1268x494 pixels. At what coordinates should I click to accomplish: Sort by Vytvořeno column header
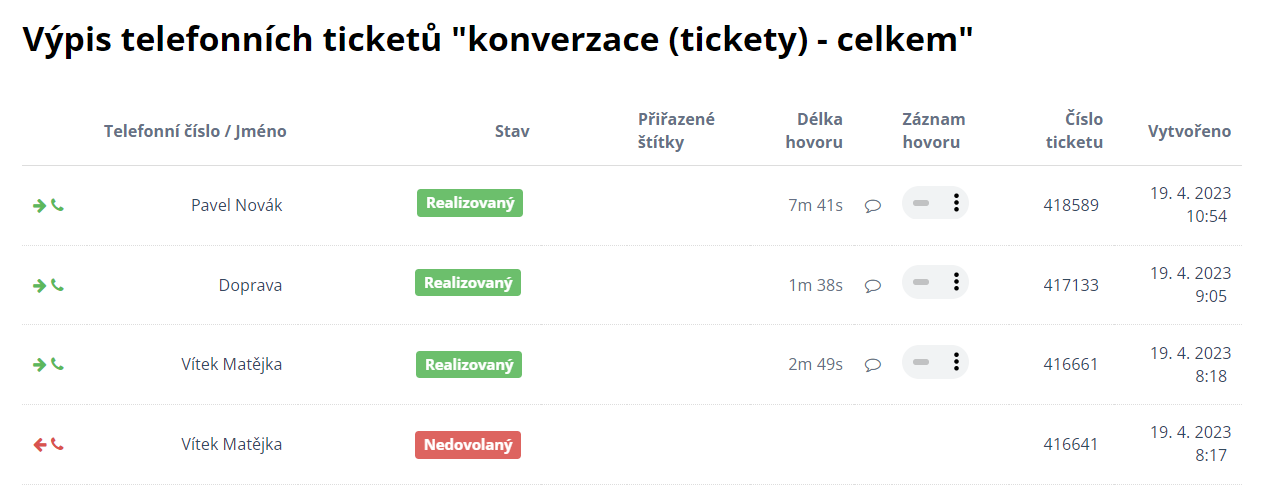1189,131
